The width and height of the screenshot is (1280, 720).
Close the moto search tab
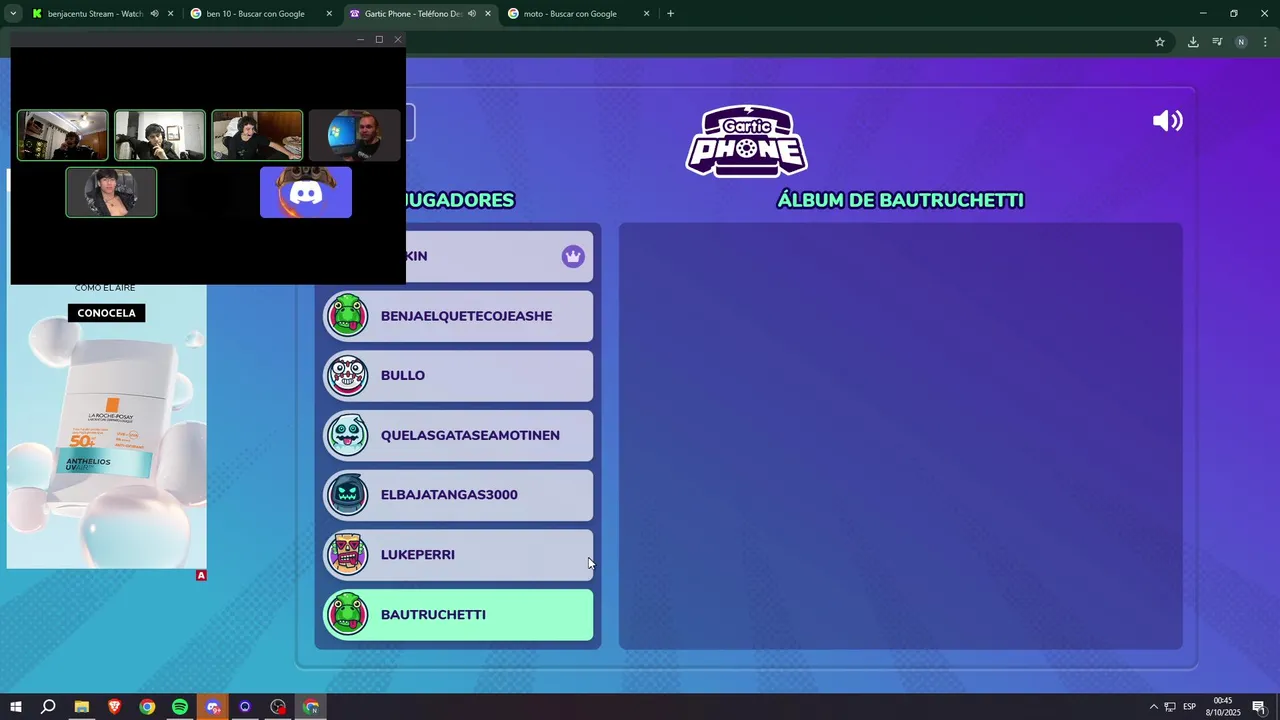pos(646,14)
